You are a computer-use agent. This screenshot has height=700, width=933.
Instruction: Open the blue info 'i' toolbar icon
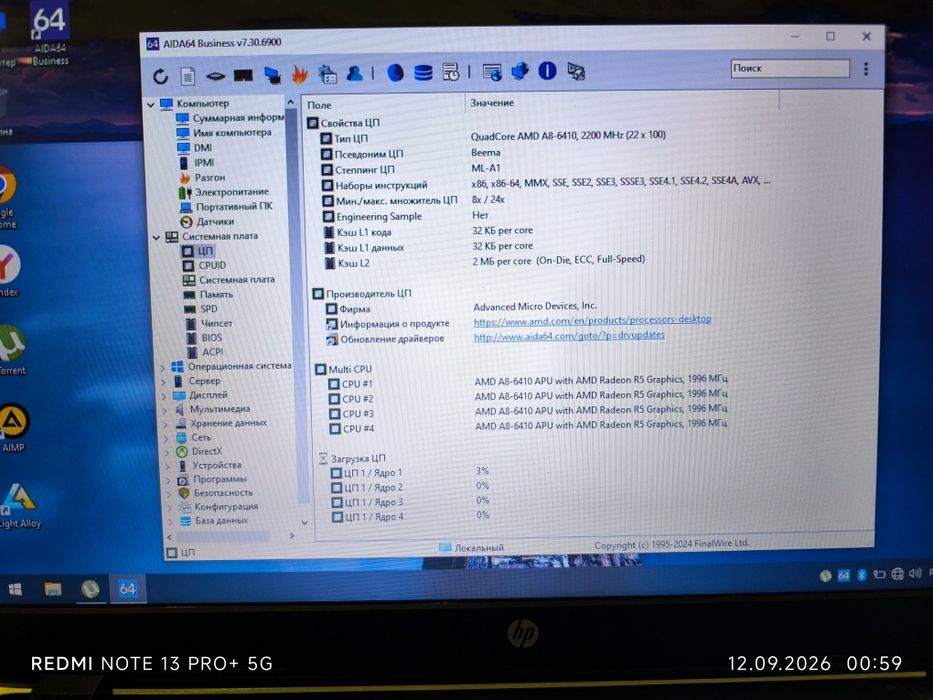point(547,71)
